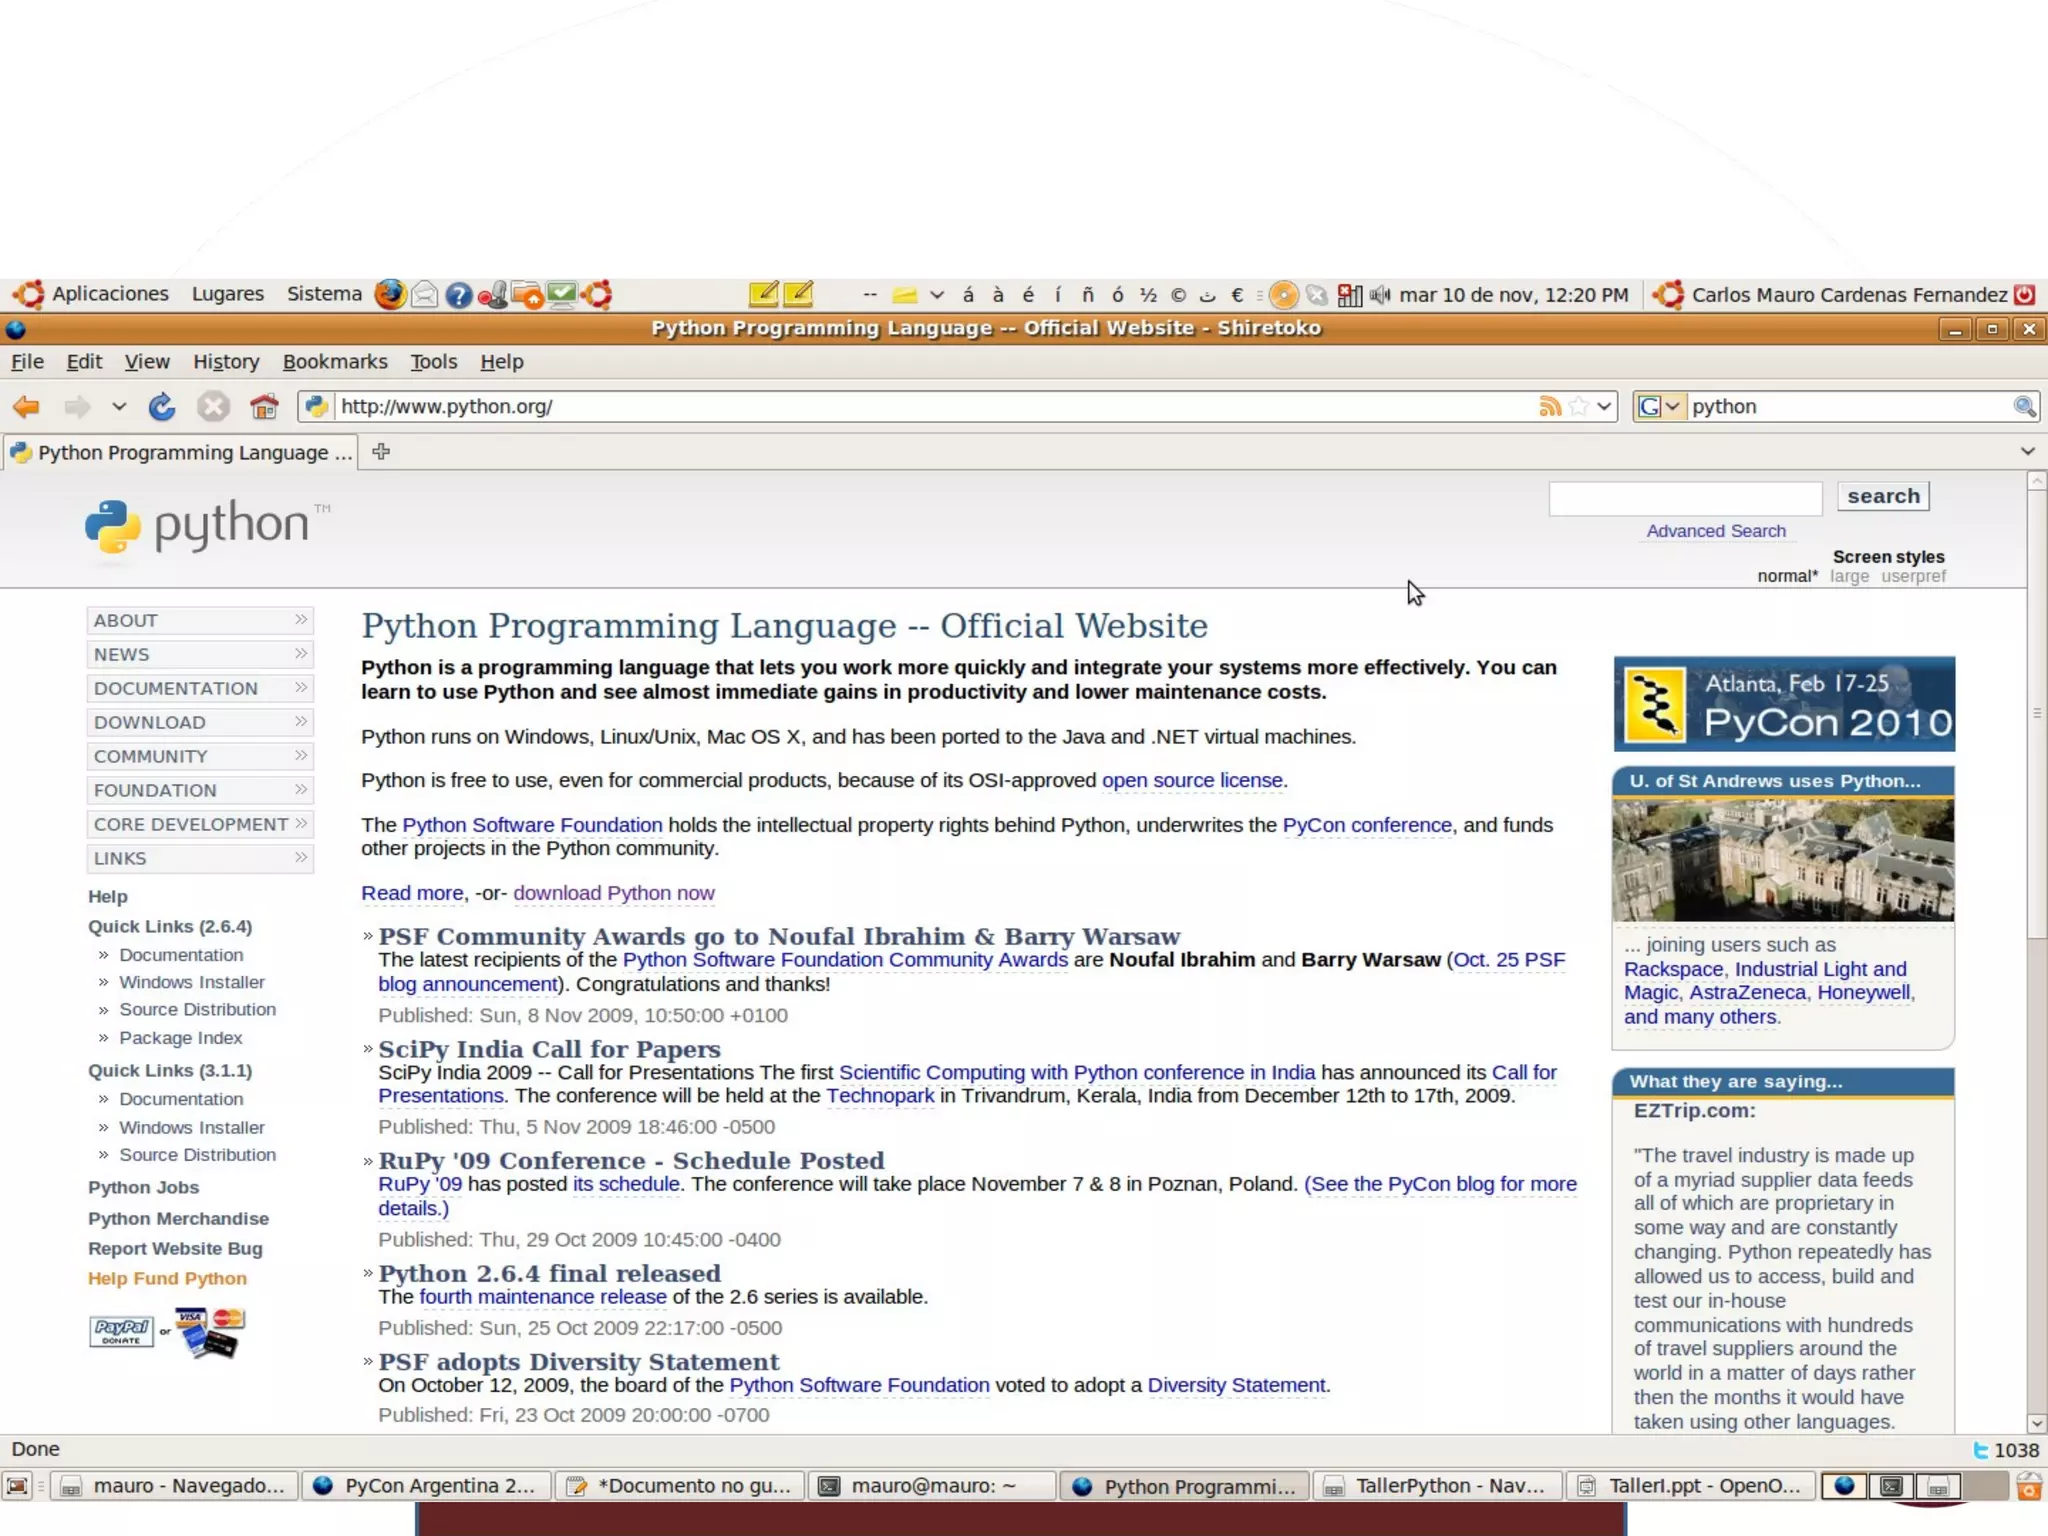Click the PayPal Donate icon
Image resolution: width=2048 pixels, height=1536 pixels.
point(121,1331)
